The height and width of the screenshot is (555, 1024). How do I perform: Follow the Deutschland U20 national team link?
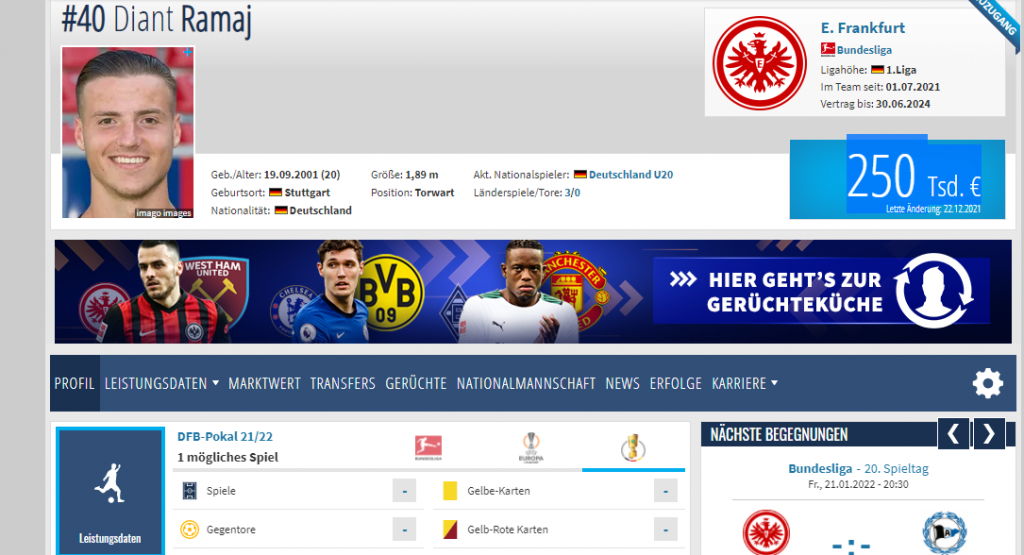coord(631,174)
